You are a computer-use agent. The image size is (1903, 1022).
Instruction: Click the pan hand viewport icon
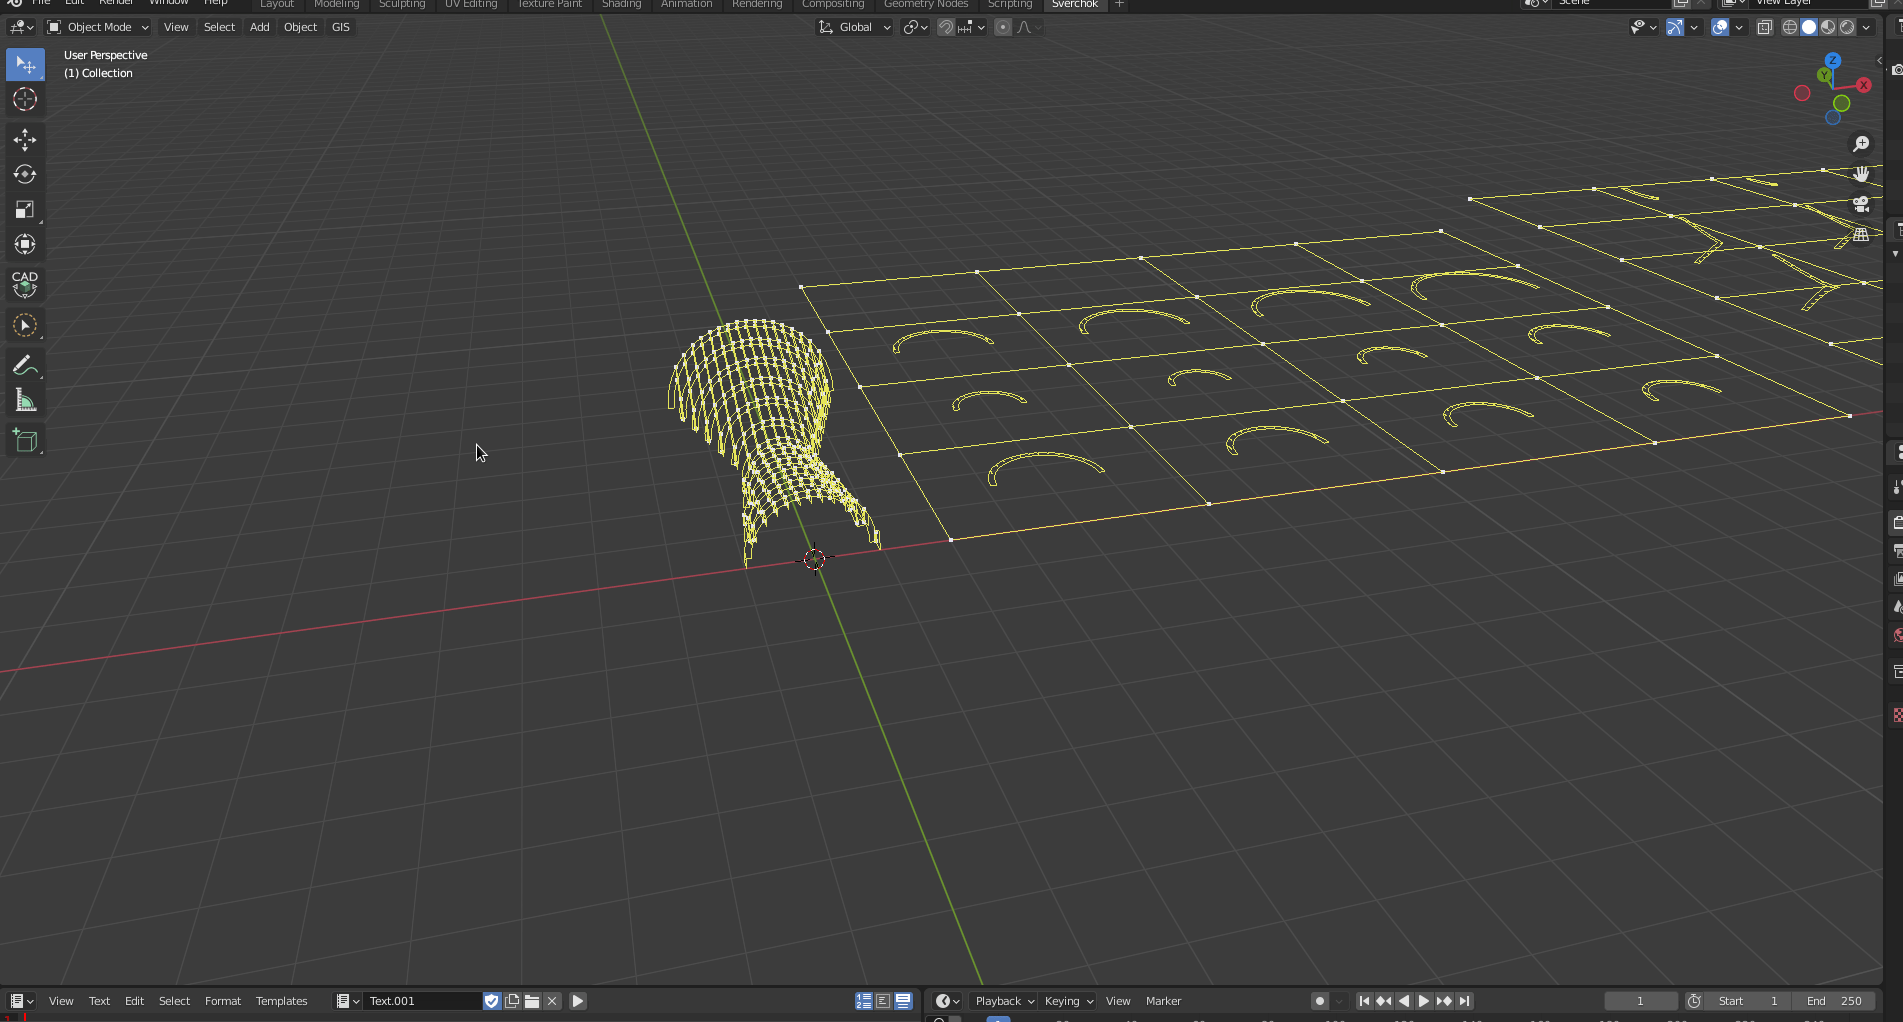point(1861,174)
